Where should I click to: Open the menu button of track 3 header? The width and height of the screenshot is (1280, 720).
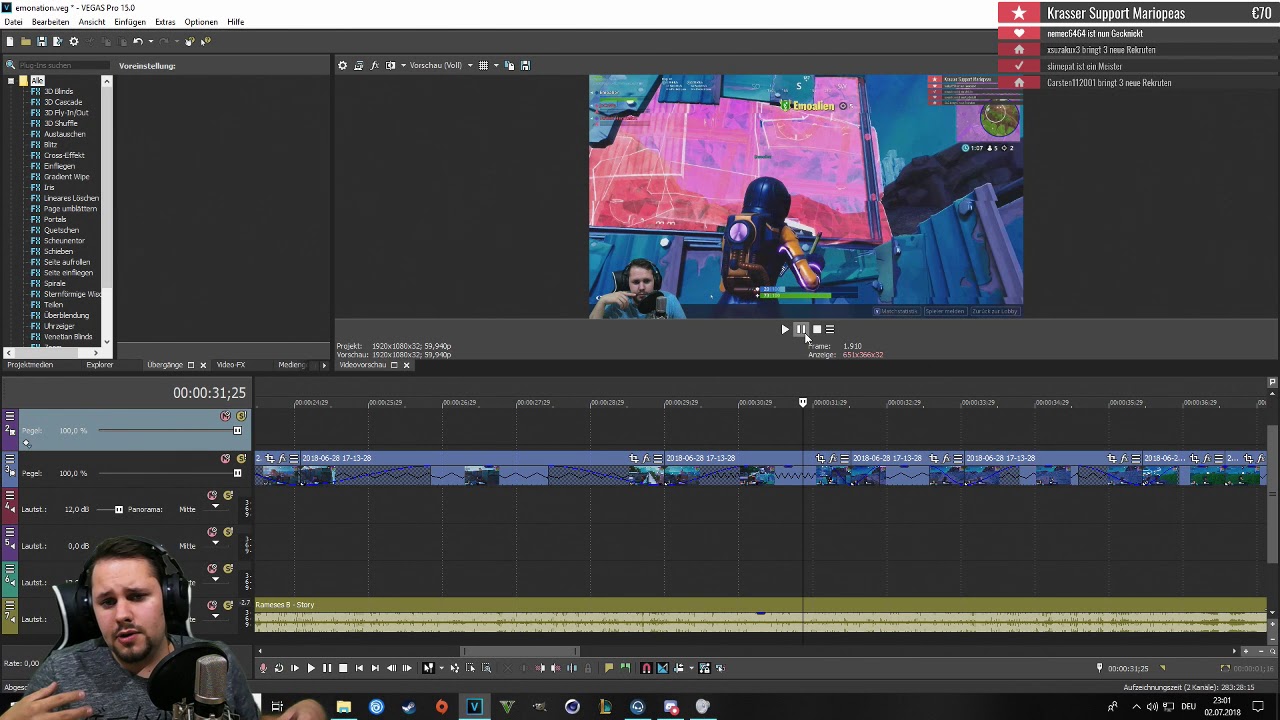coord(10,458)
